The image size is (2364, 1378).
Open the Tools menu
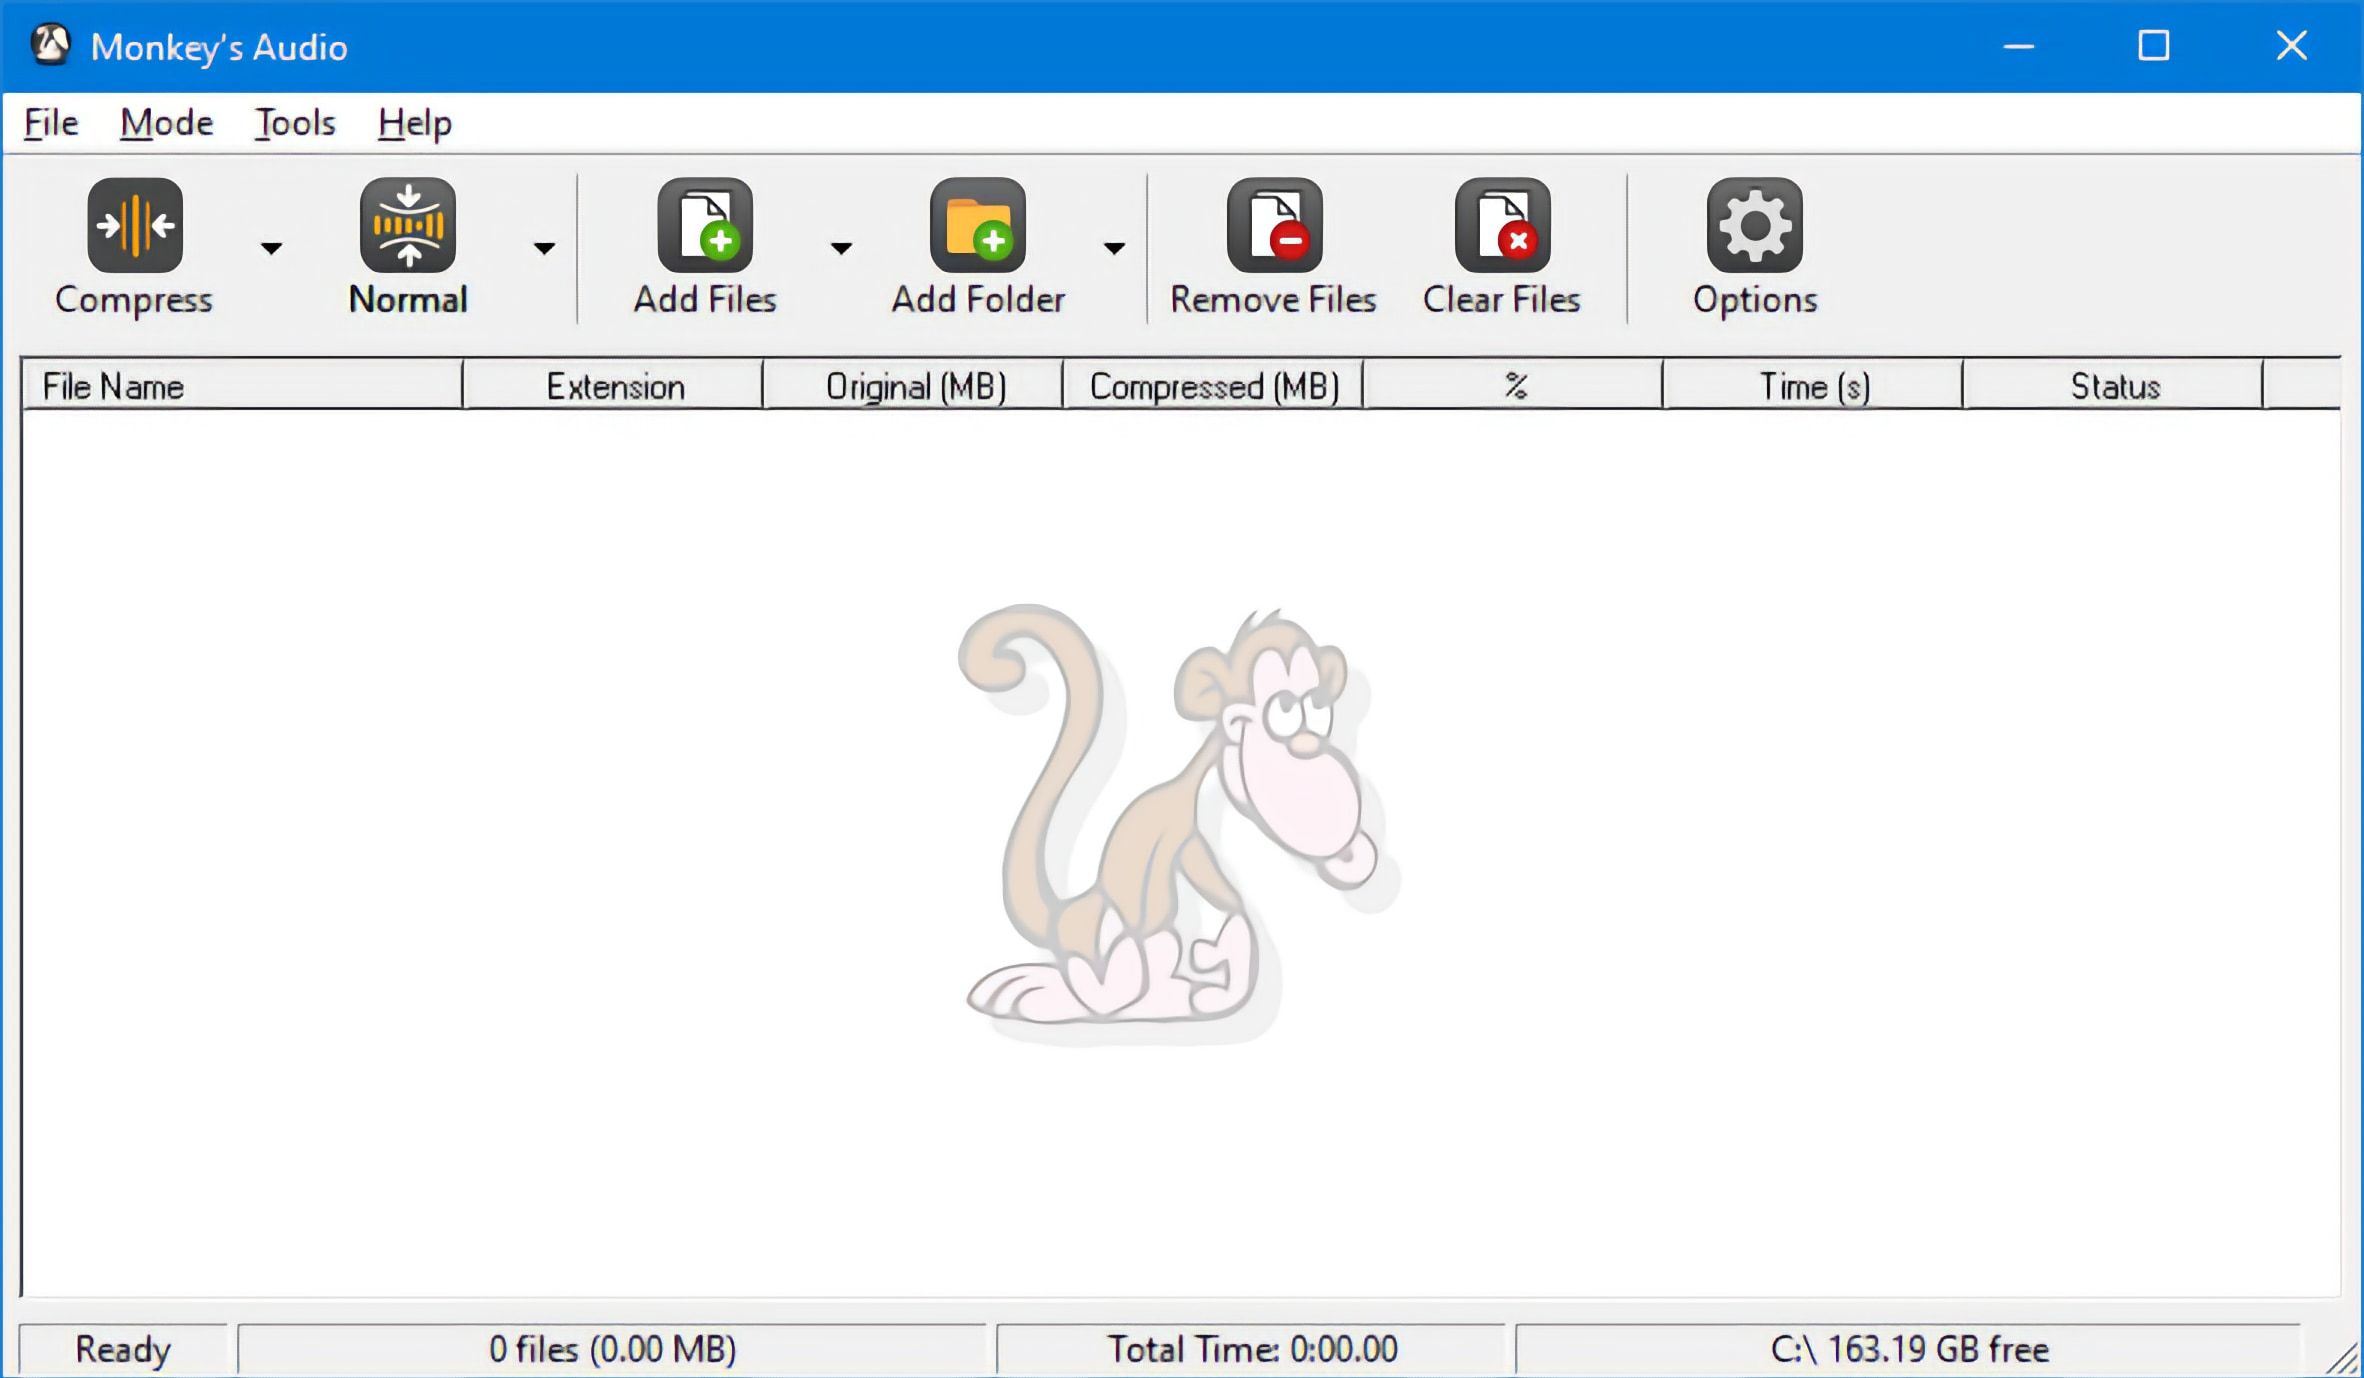coord(295,122)
